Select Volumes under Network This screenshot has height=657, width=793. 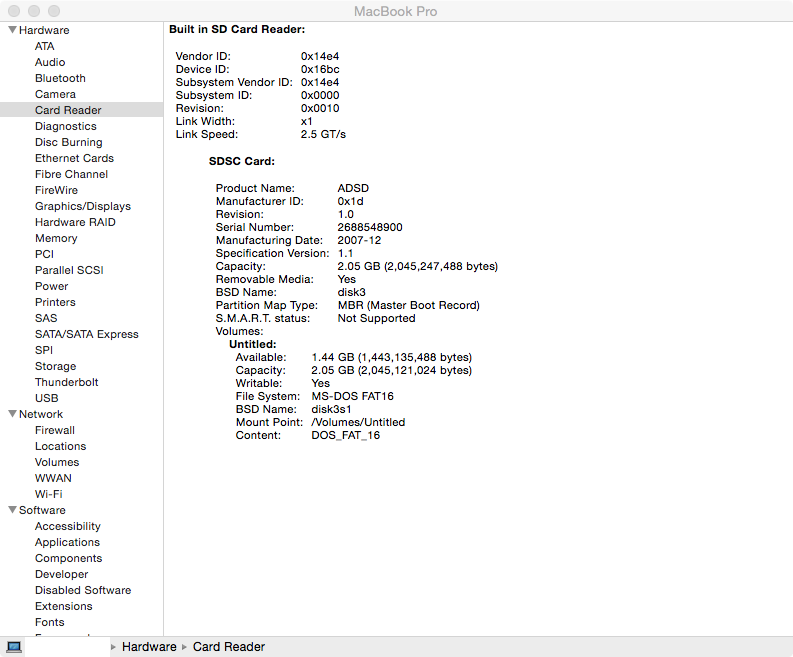point(57,462)
